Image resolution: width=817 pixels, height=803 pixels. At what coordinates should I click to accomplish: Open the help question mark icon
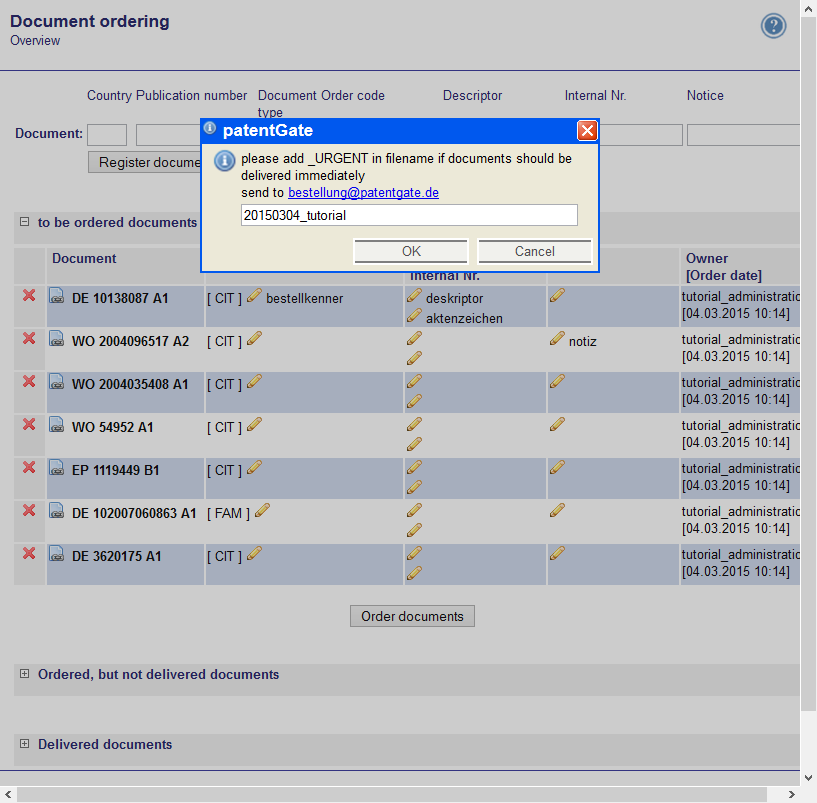coord(773,26)
